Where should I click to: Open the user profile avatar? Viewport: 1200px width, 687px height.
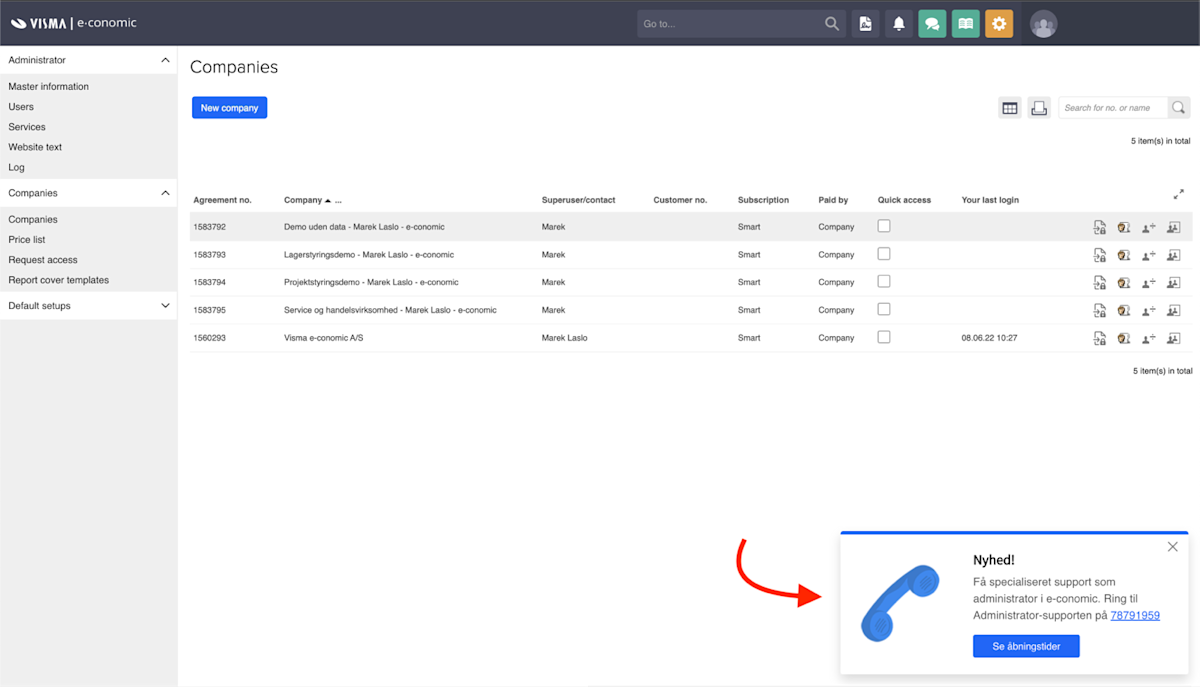point(1043,24)
